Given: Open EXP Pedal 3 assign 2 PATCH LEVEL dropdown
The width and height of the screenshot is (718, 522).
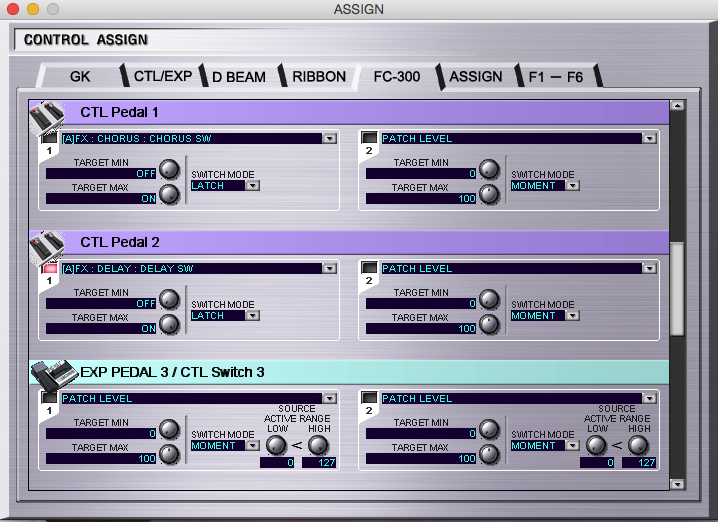Looking at the screenshot, I should tap(649, 399).
